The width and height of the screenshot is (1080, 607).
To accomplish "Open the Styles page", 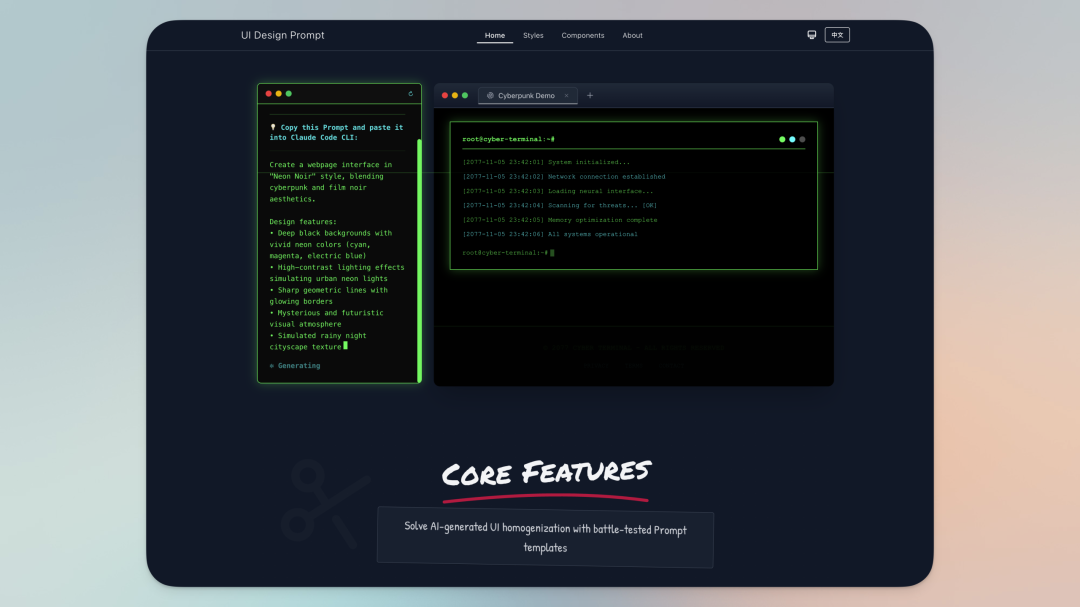I will click(x=533, y=36).
